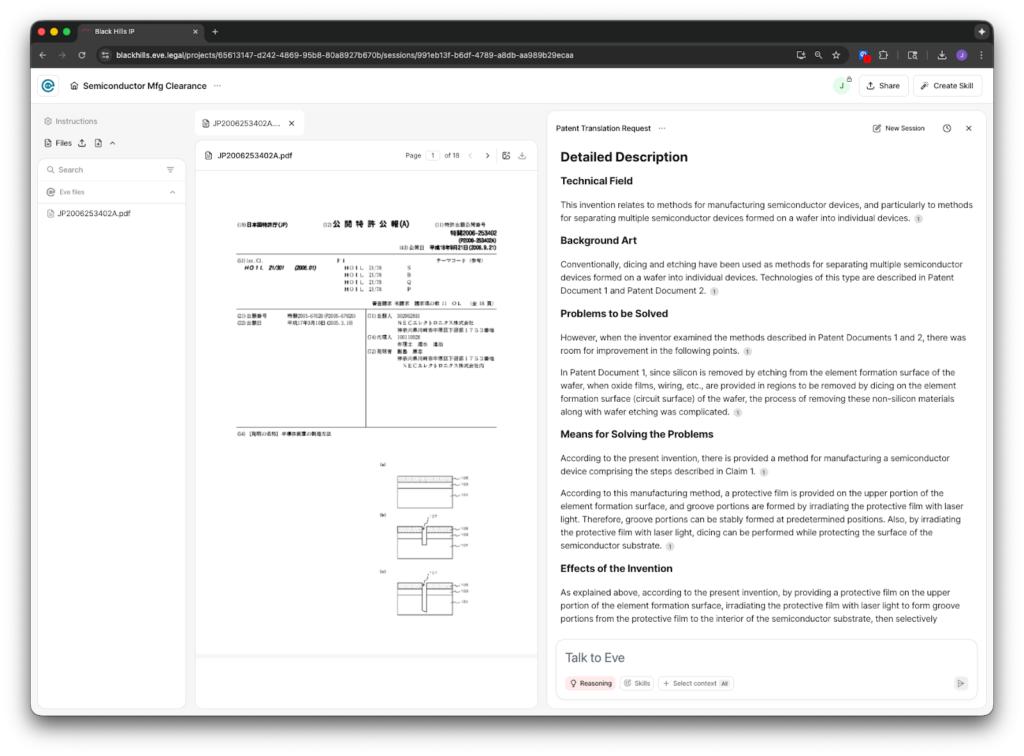Viewport: 1024px width, 756px height.
Task: Open the Skills chip in the chat box
Action: tap(637, 683)
